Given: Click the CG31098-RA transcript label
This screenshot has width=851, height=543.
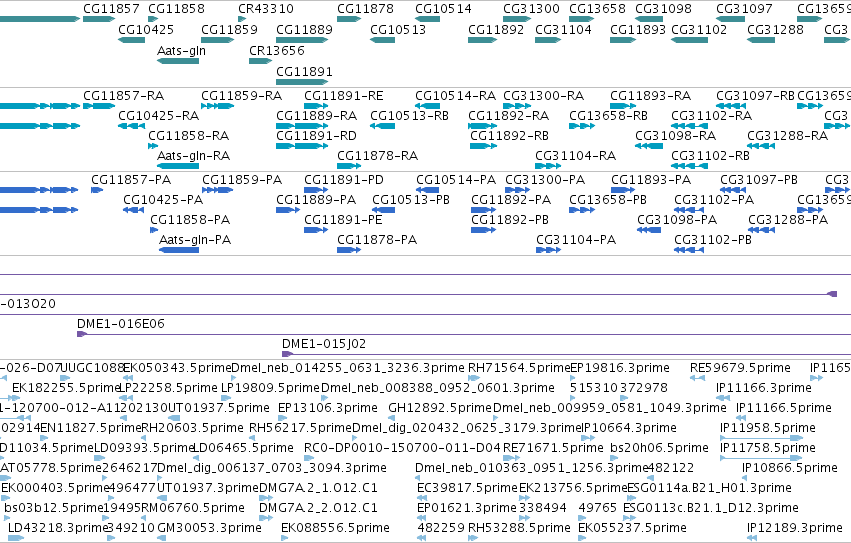Looking at the screenshot, I should (x=676, y=136).
